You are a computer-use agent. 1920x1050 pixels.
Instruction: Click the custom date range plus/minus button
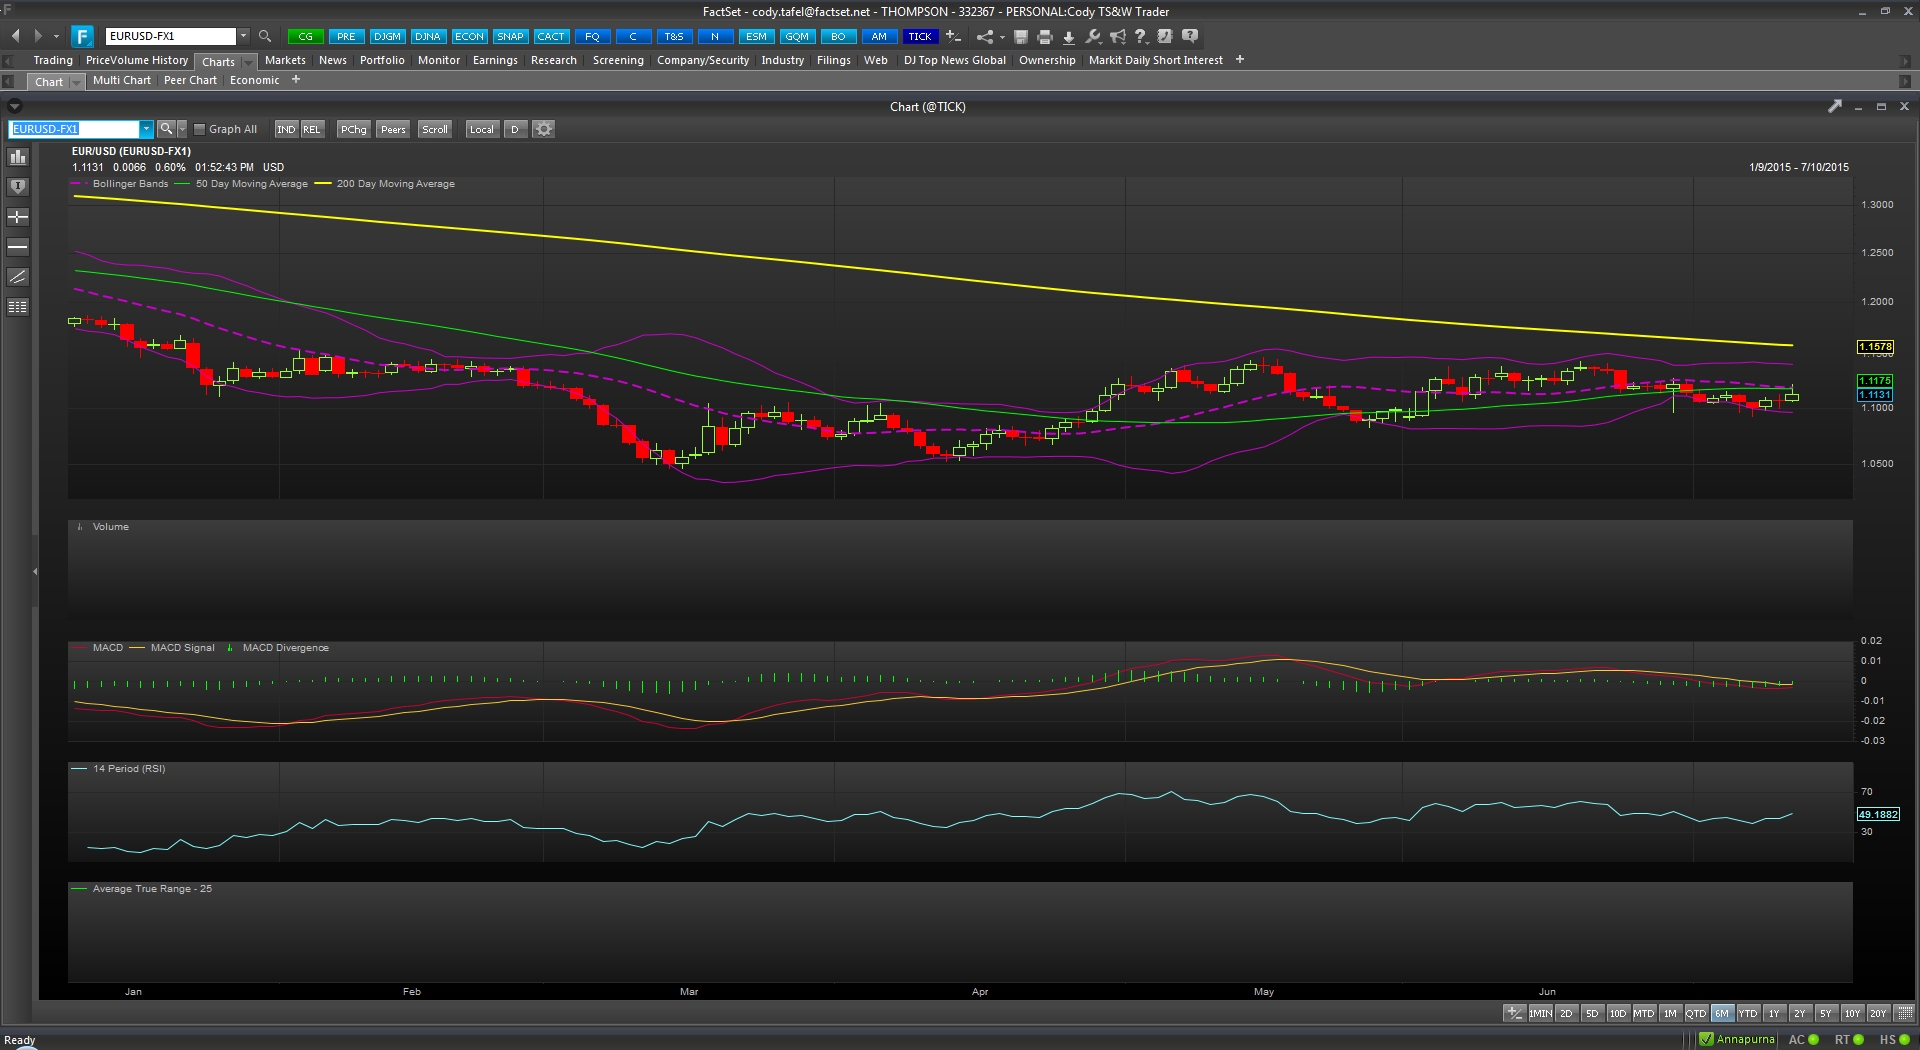(1514, 1013)
